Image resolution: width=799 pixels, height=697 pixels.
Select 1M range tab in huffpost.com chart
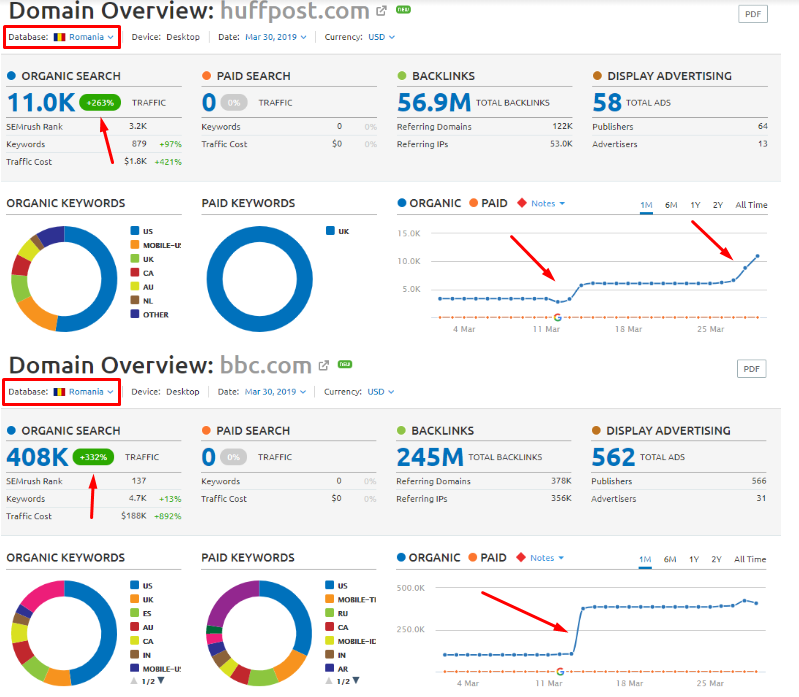[646, 205]
